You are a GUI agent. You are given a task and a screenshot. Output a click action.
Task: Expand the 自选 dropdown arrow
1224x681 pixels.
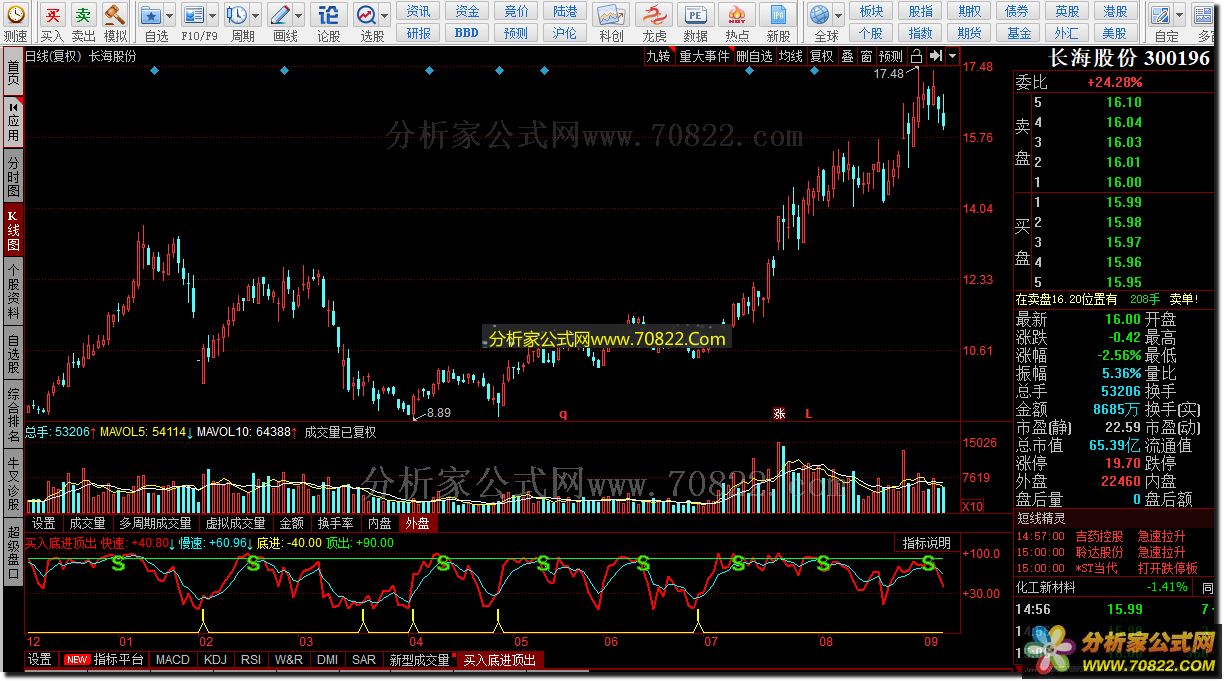point(169,15)
